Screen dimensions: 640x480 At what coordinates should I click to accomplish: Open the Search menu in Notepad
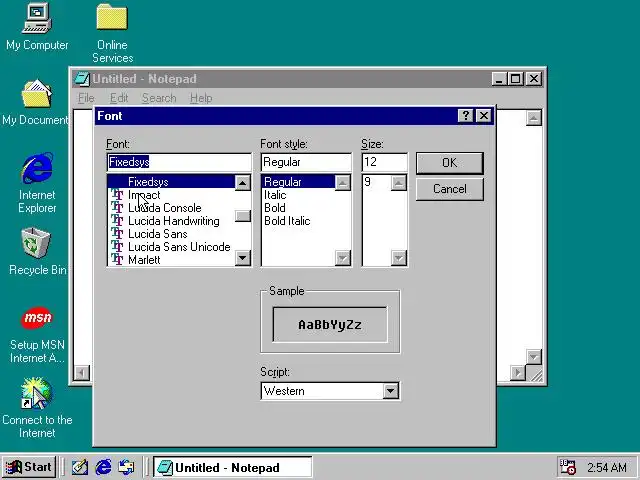[x=159, y=98]
